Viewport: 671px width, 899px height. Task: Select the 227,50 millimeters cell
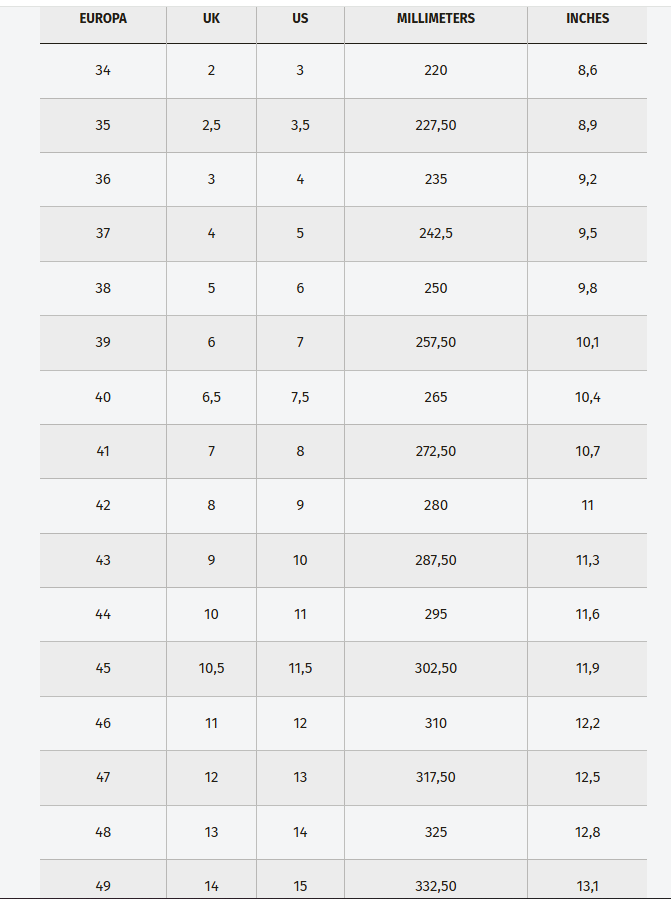tap(436, 125)
